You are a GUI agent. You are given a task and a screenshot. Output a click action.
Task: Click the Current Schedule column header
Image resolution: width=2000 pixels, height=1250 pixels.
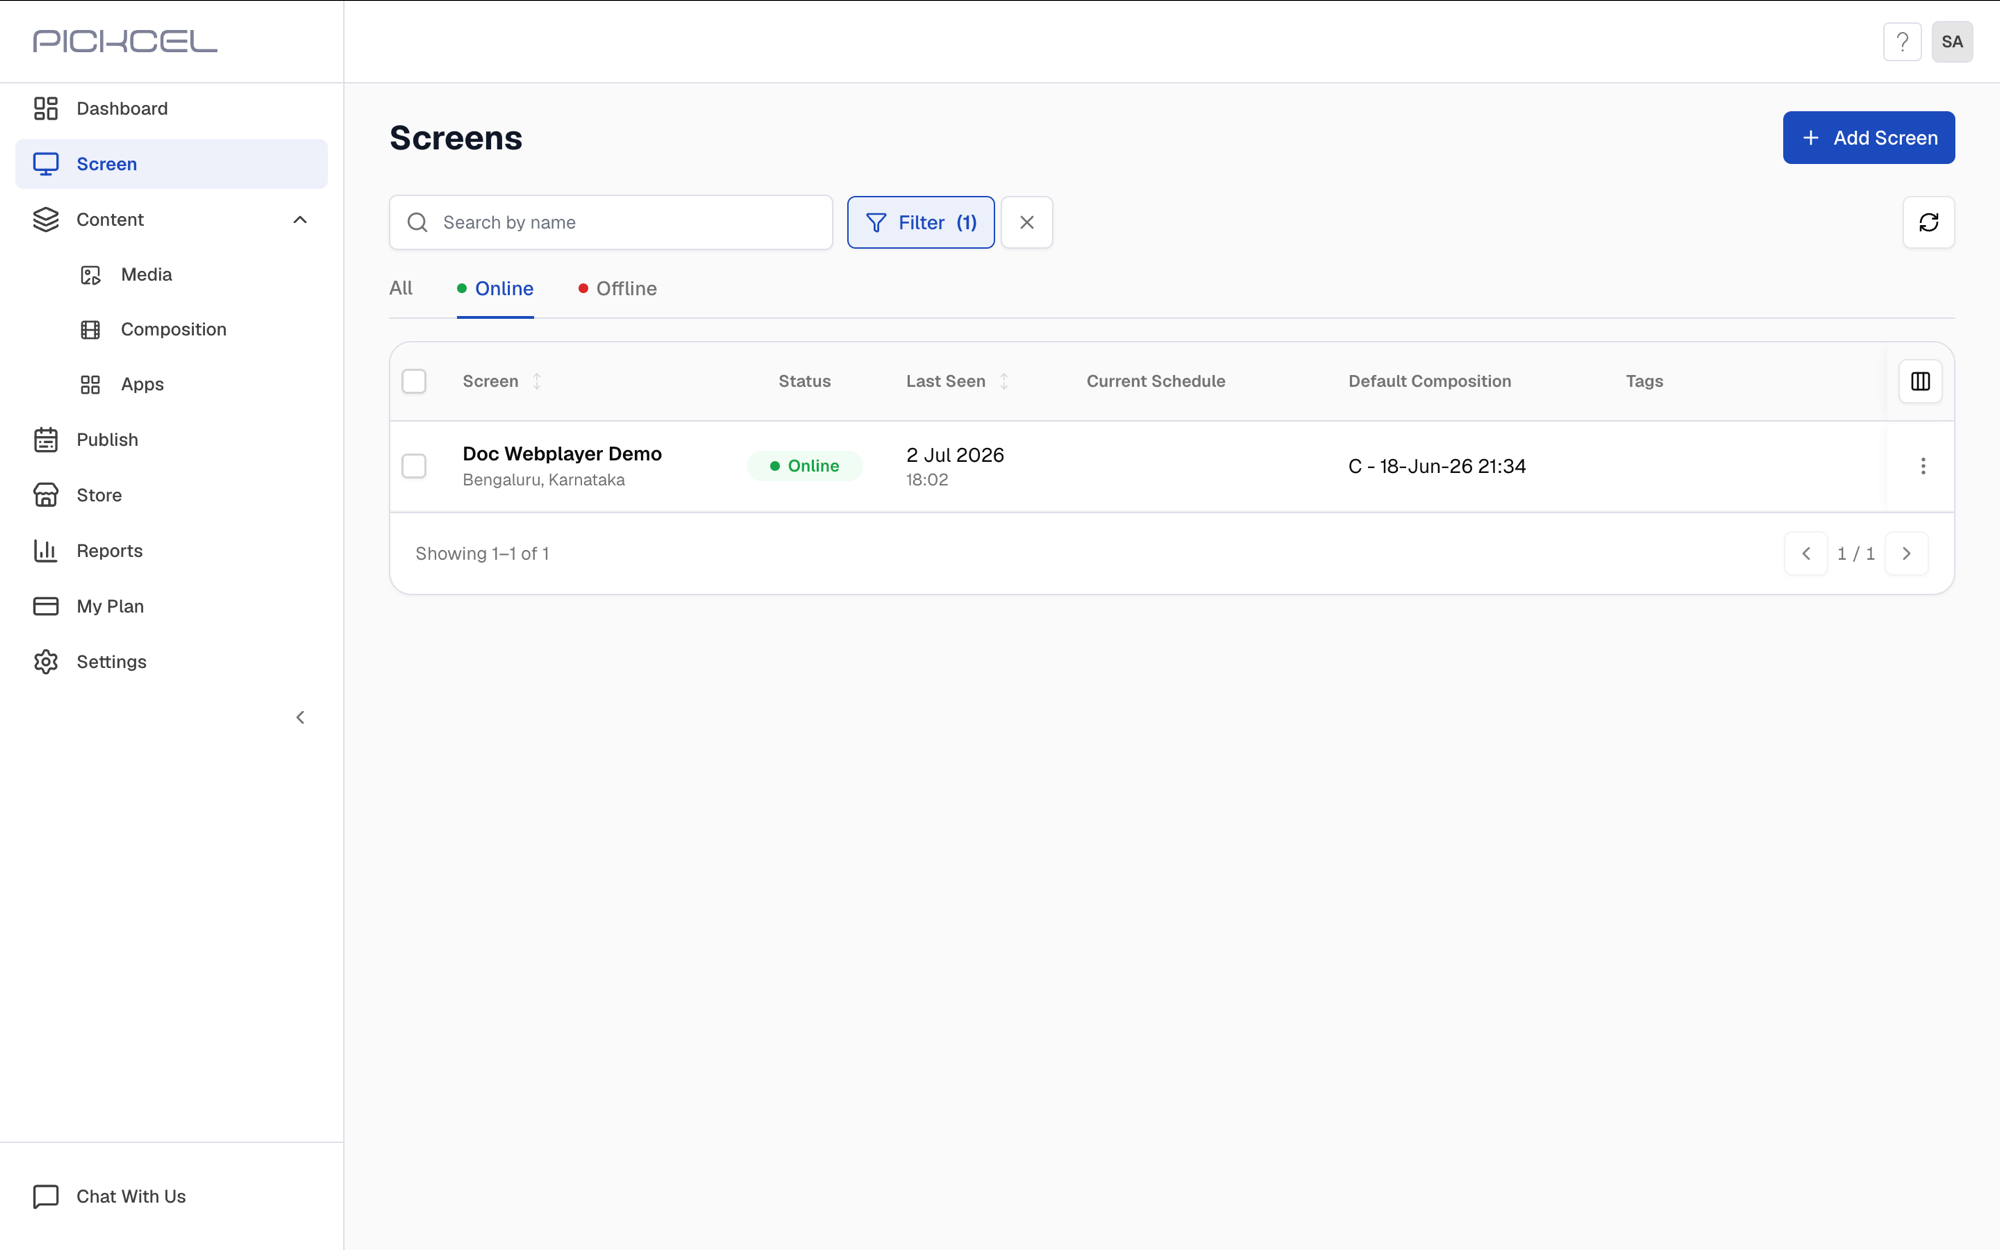1156,381
